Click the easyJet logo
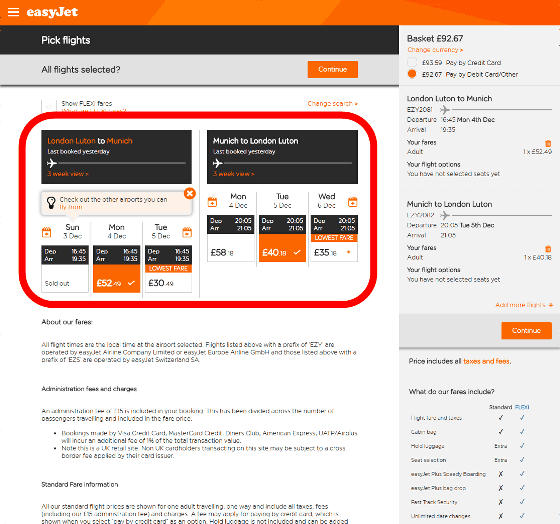Image resolution: width=560 pixels, height=524 pixels. pyautogui.click(x=52, y=12)
